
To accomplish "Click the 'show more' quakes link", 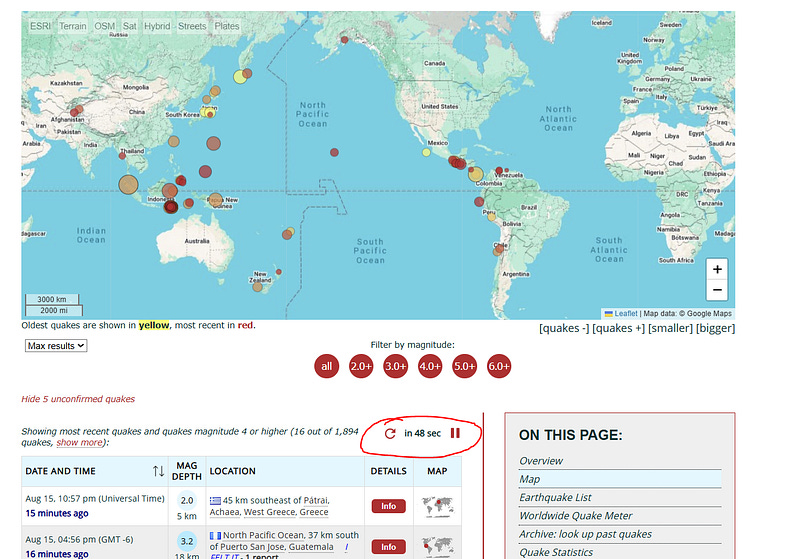I will click(x=79, y=442).
